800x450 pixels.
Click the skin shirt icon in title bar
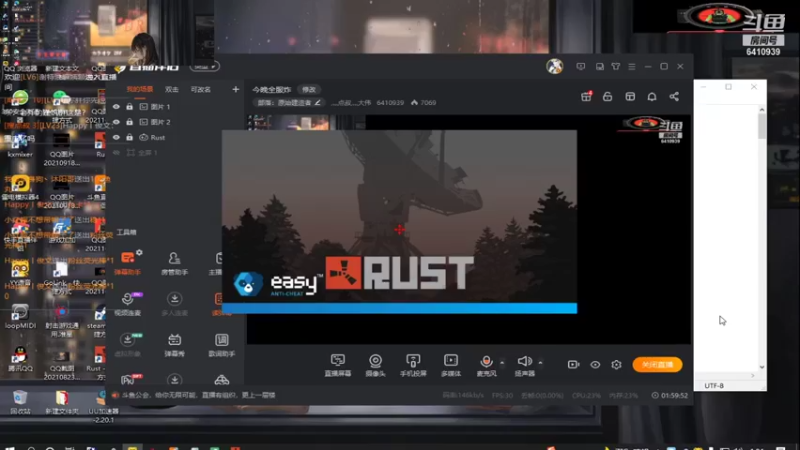616,66
